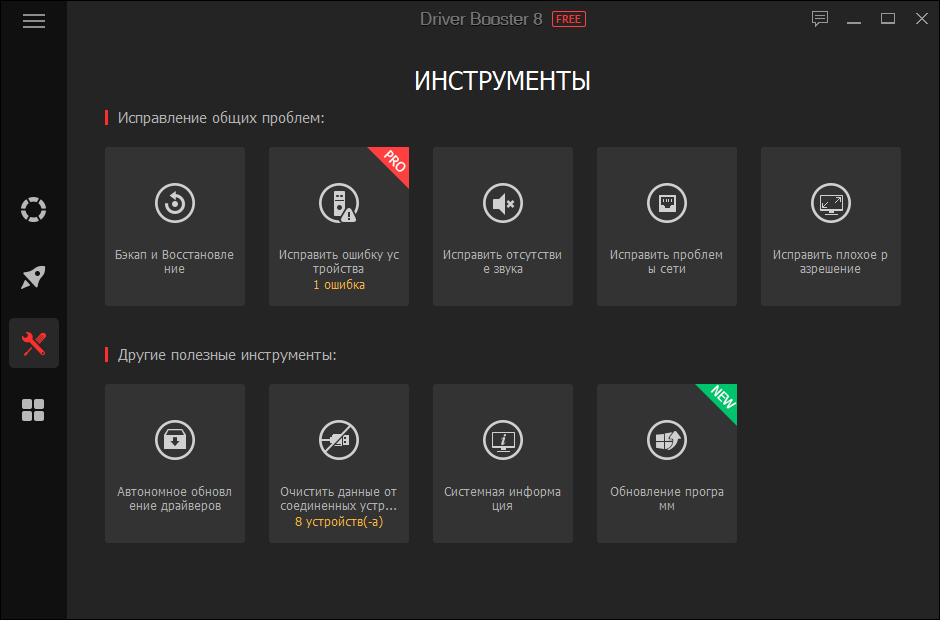940x620 pixels.
Task: Open 'Исправить отсутствие звука' tool label
Action: [x=502, y=262]
